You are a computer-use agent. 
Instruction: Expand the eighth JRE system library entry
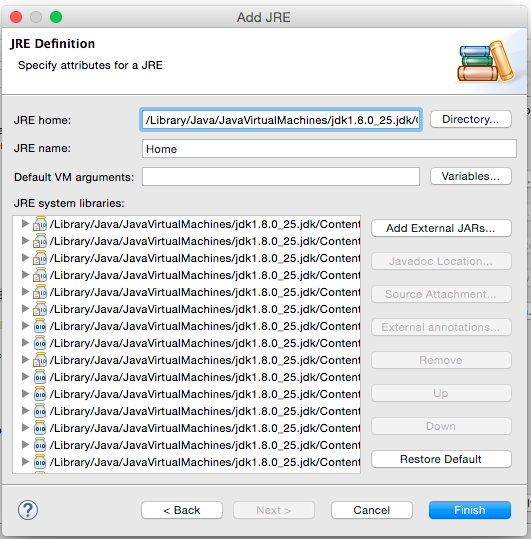[x=25, y=342]
